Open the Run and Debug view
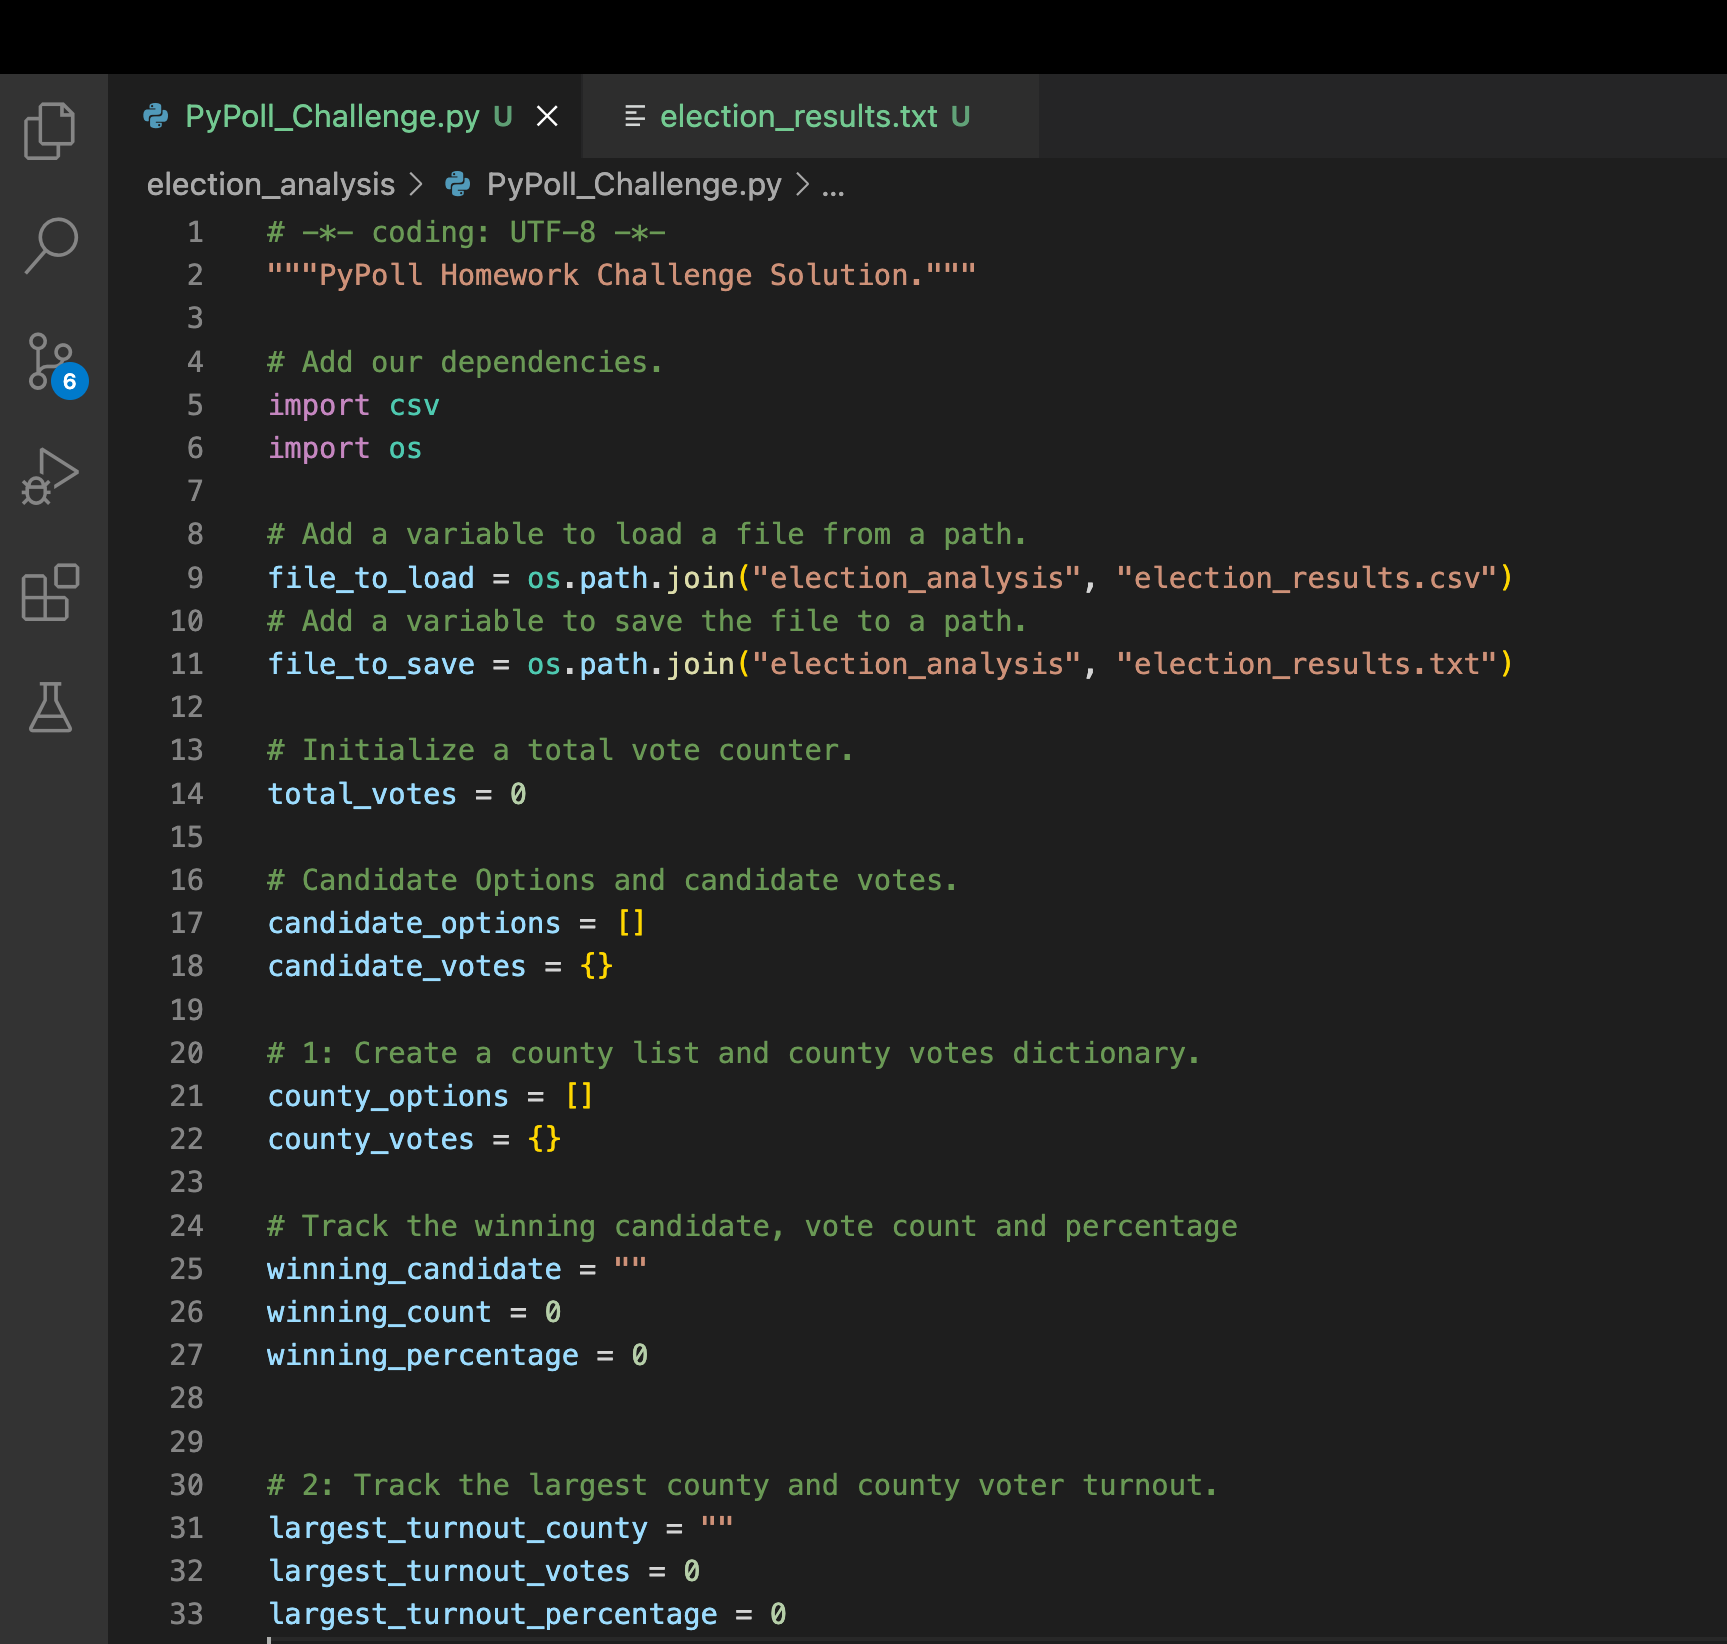 50,477
